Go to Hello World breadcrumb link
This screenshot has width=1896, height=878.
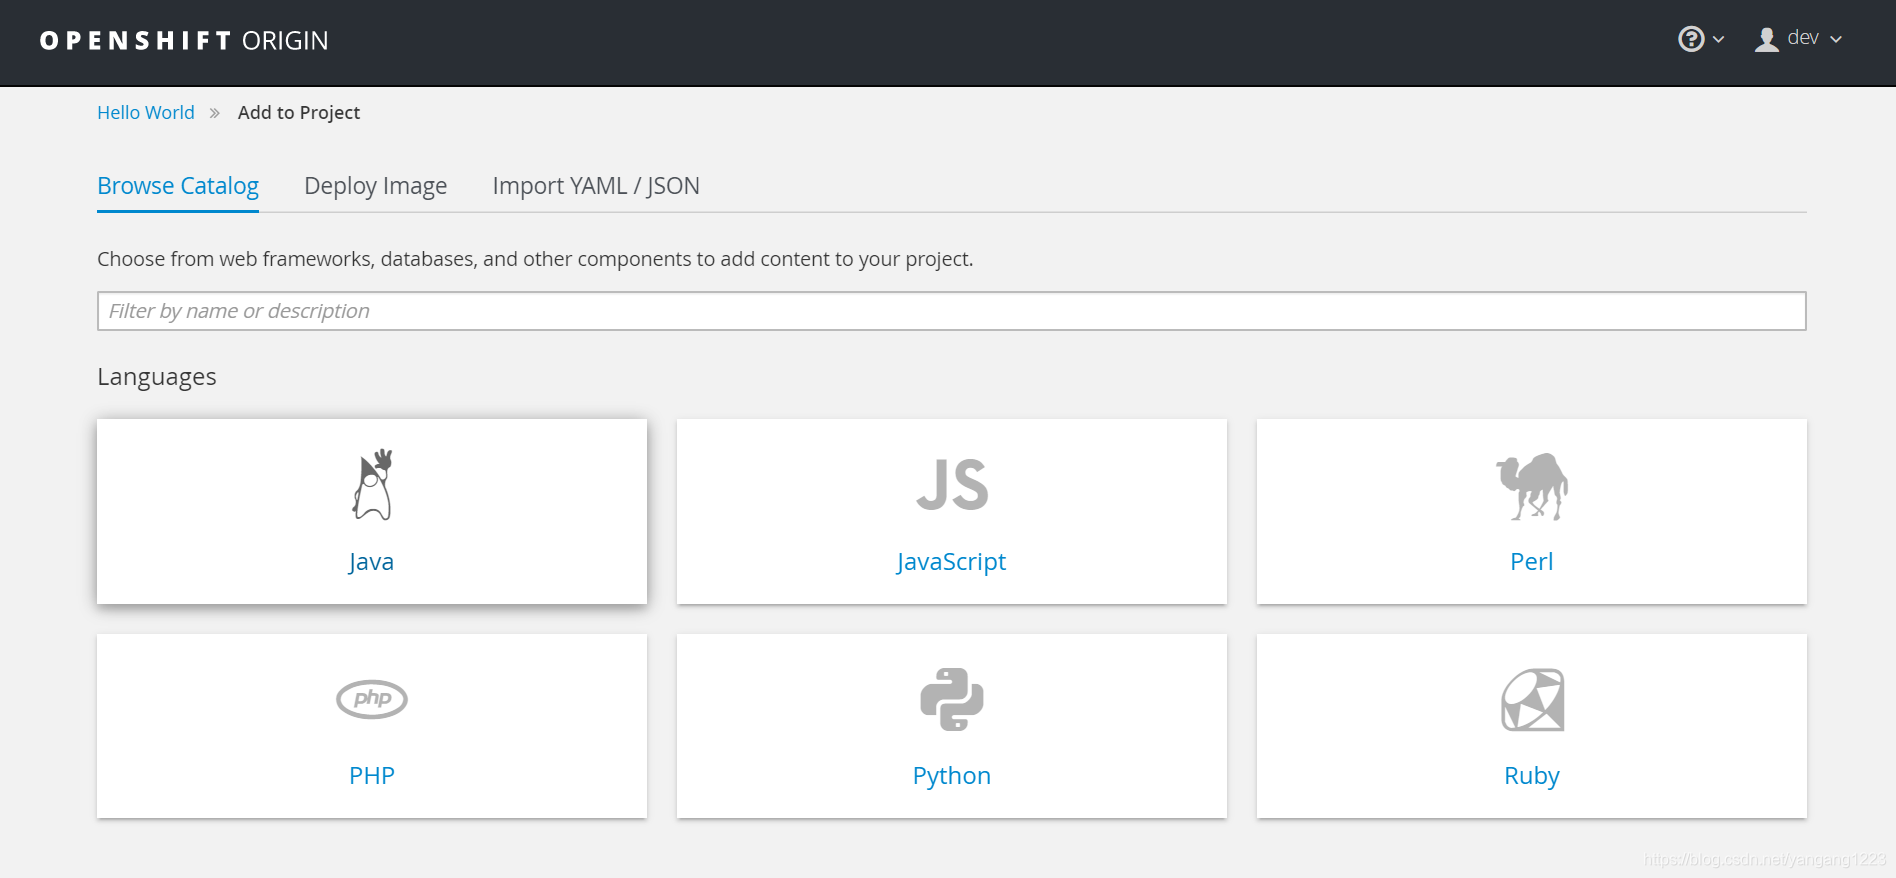pos(146,113)
